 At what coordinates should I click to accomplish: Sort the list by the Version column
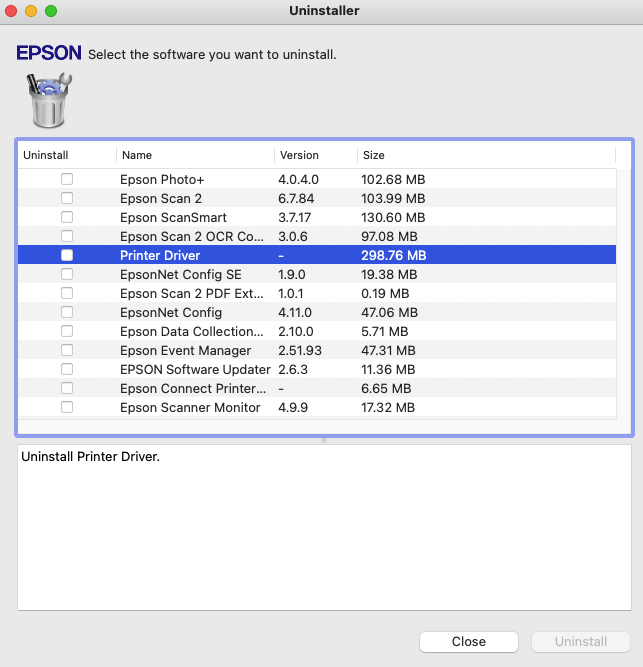click(x=316, y=155)
